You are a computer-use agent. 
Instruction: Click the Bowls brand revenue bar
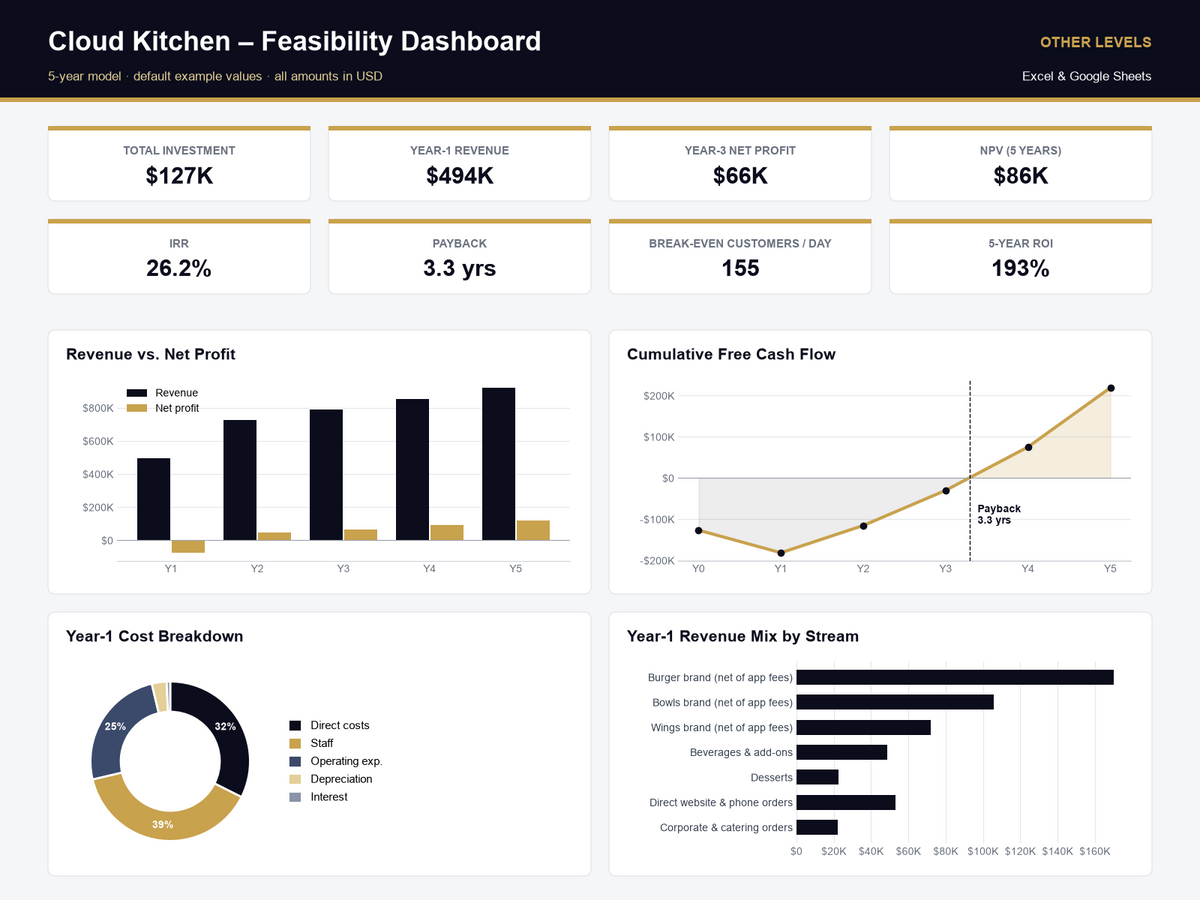coord(895,702)
